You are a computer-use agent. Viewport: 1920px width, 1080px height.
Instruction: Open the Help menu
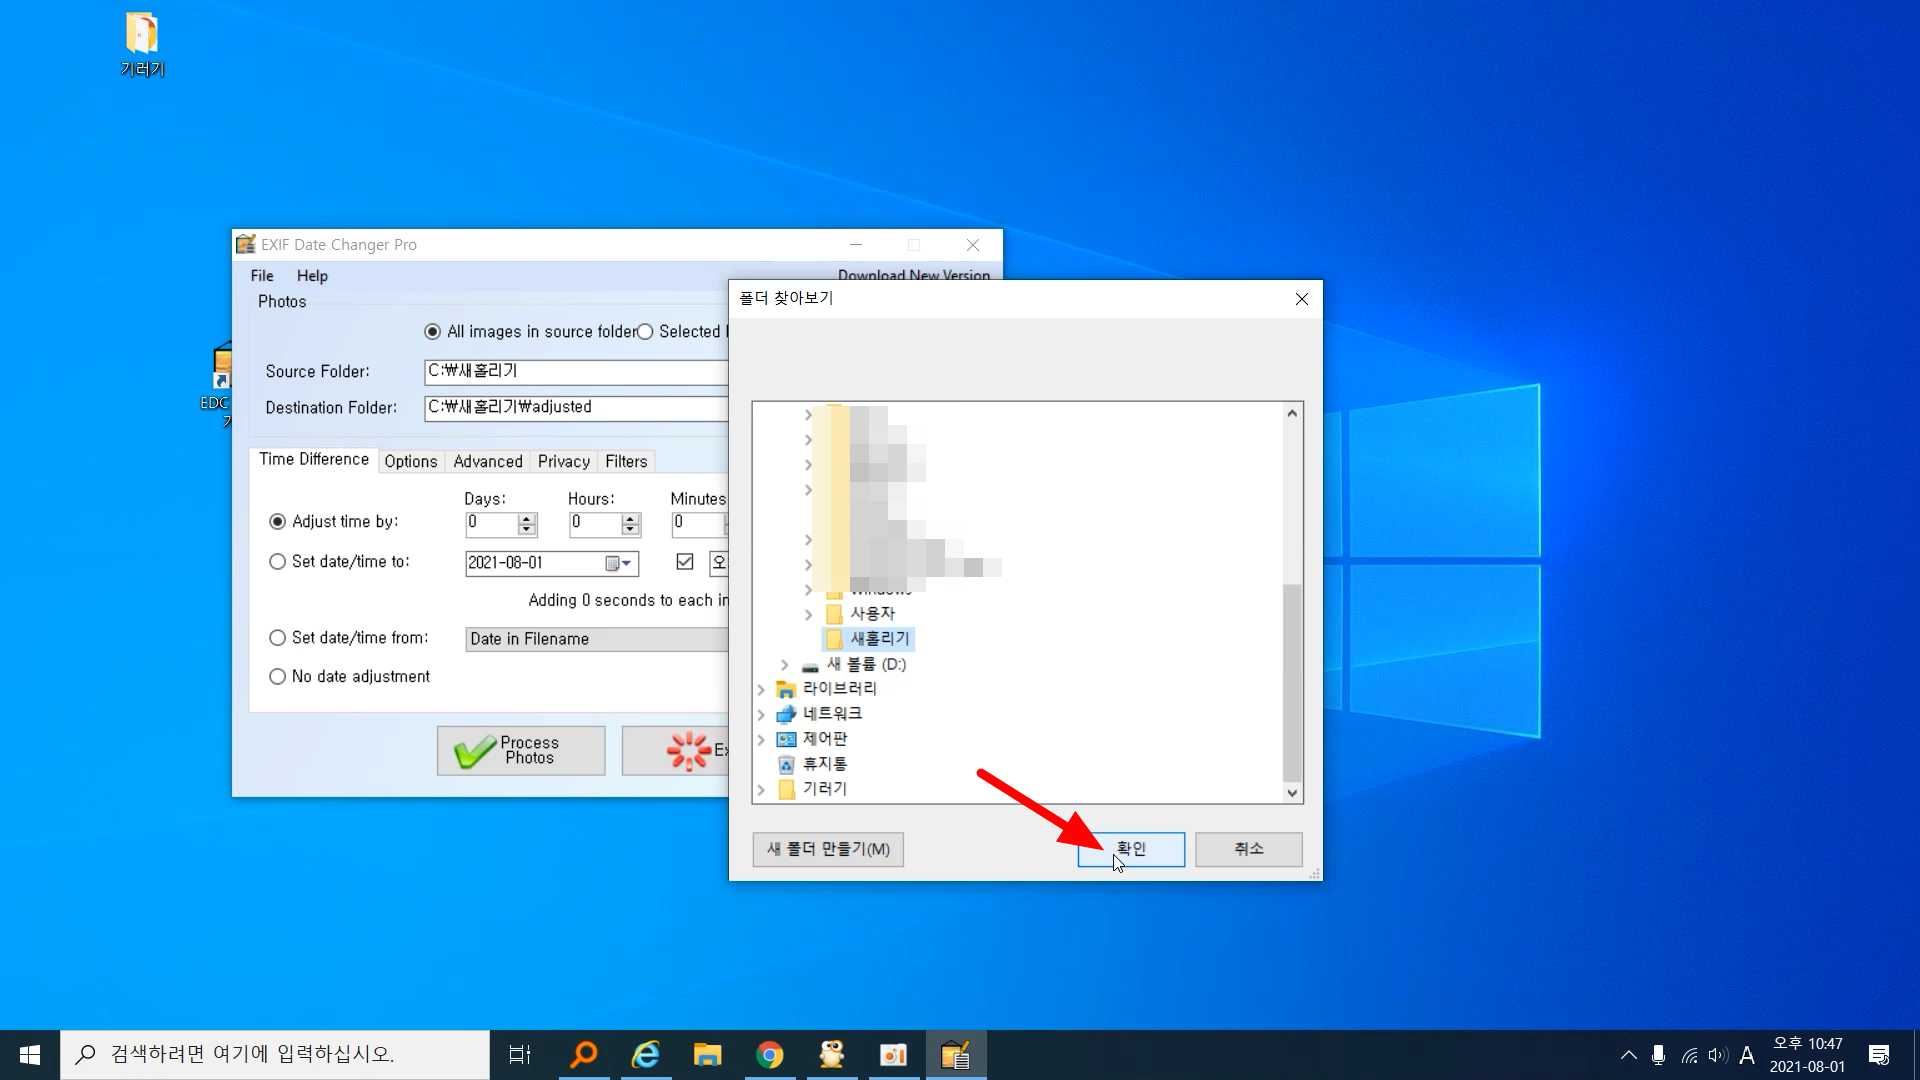coord(312,276)
